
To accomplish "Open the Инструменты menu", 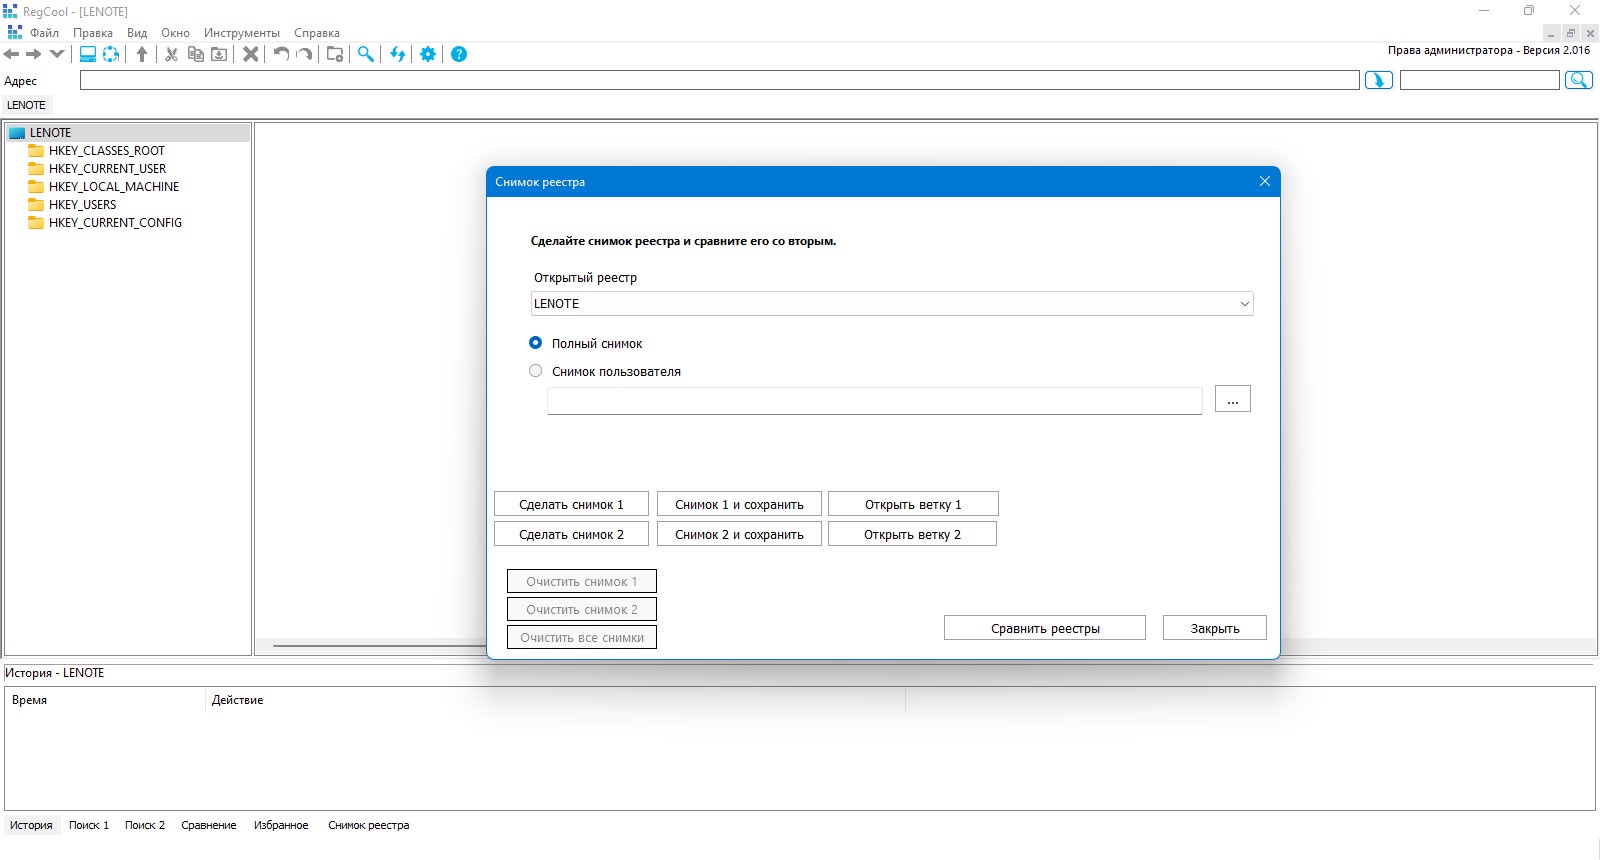I will coord(242,33).
